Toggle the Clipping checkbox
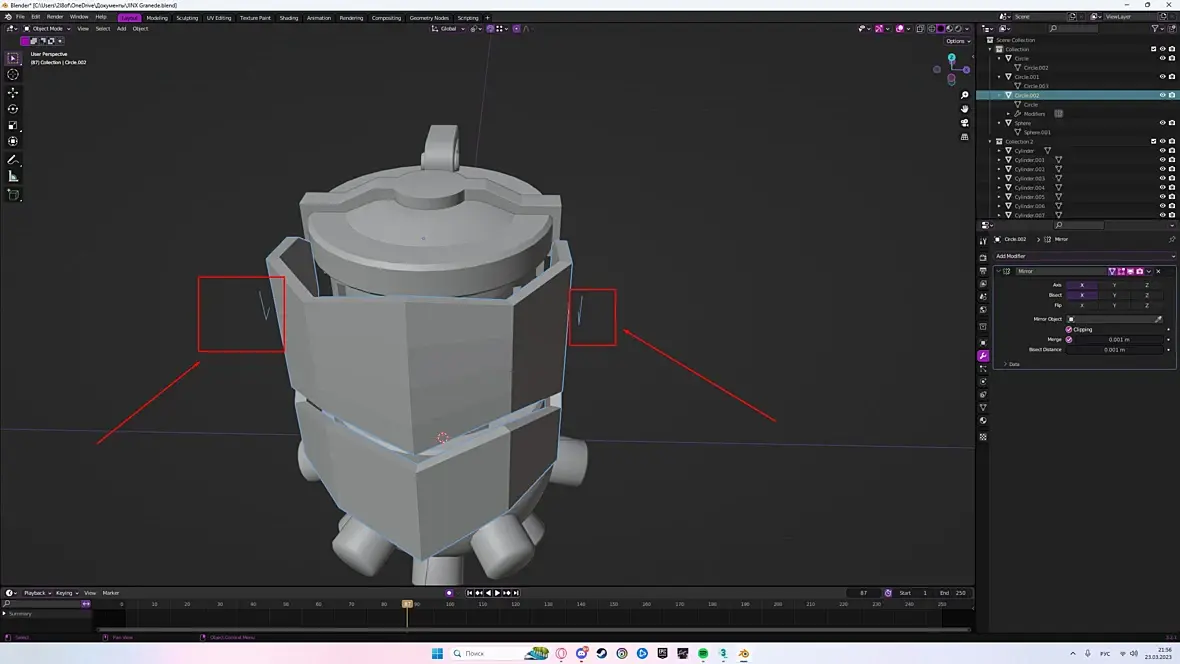1180x664 pixels. pos(1069,329)
